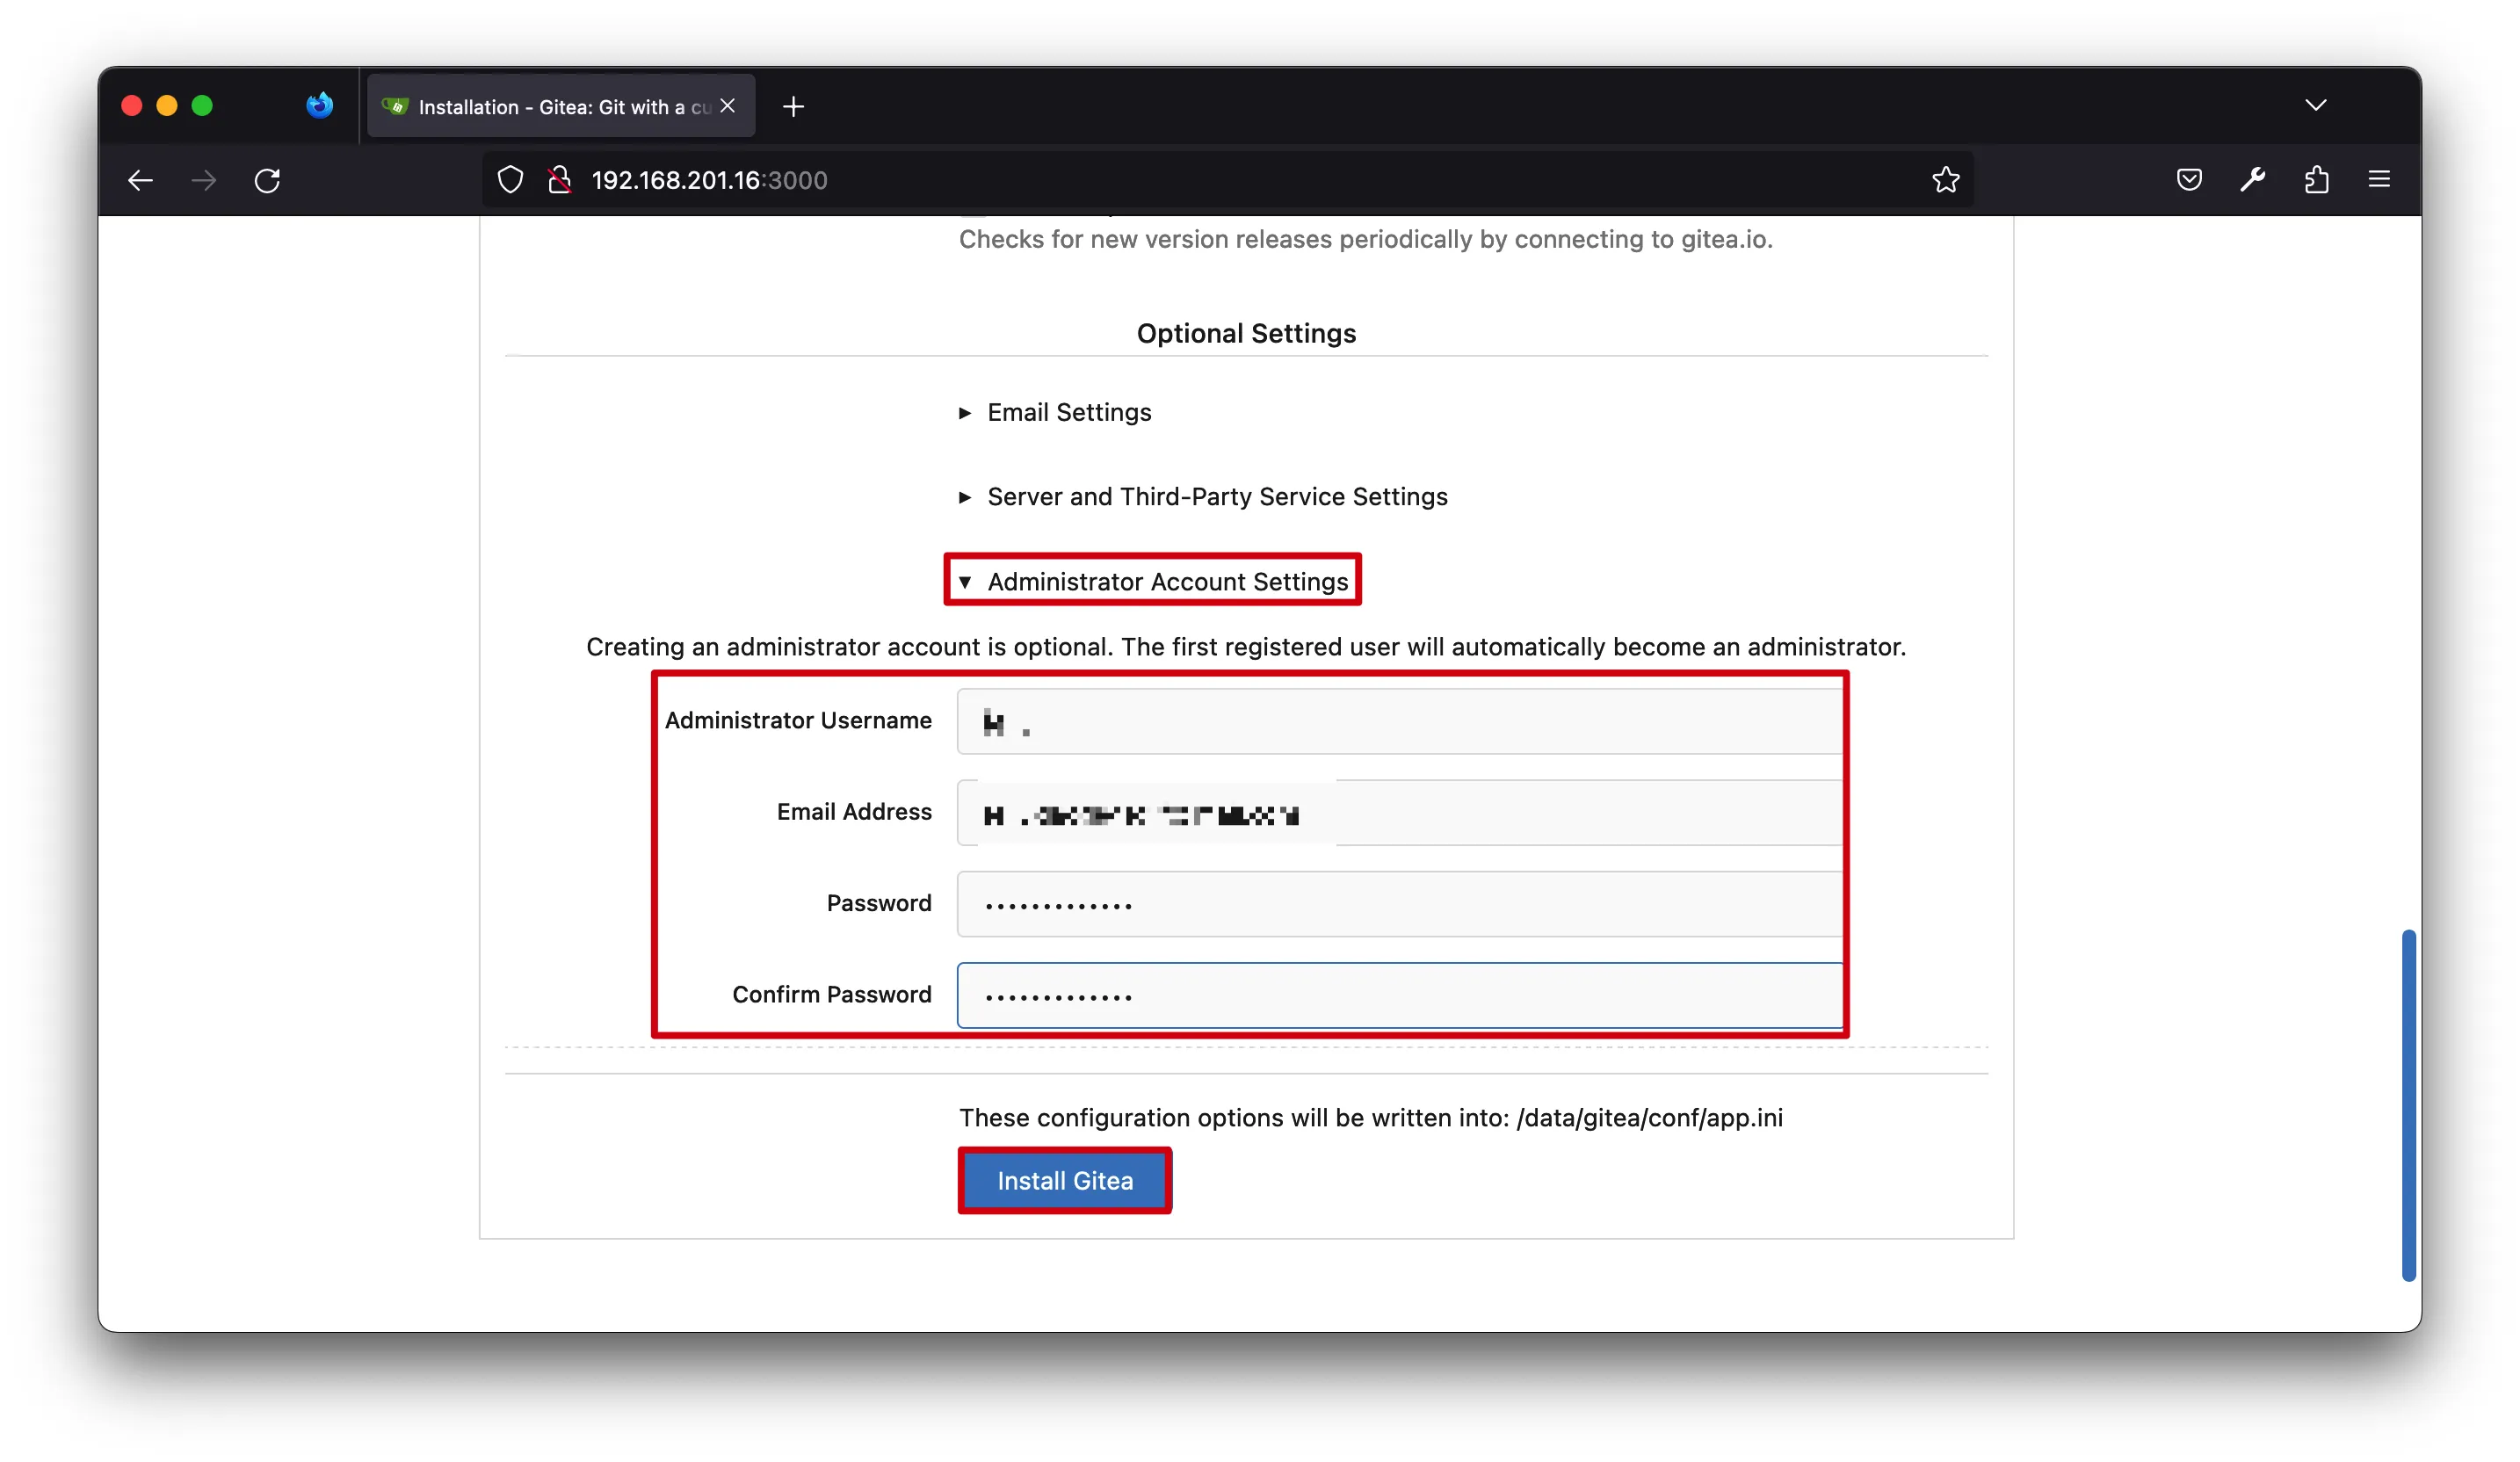This screenshot has width=2520, height=1462.
Task: Close the Gitea Installation tab
Action: [728, 106]
